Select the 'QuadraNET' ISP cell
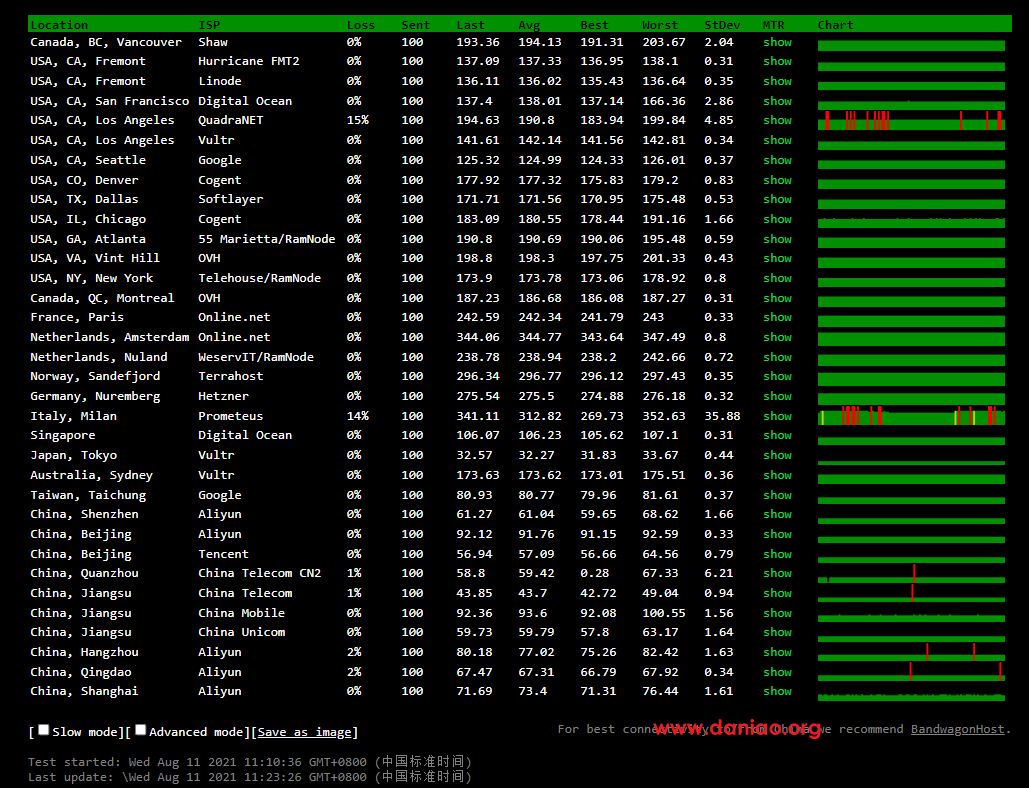 click(230, 120)
